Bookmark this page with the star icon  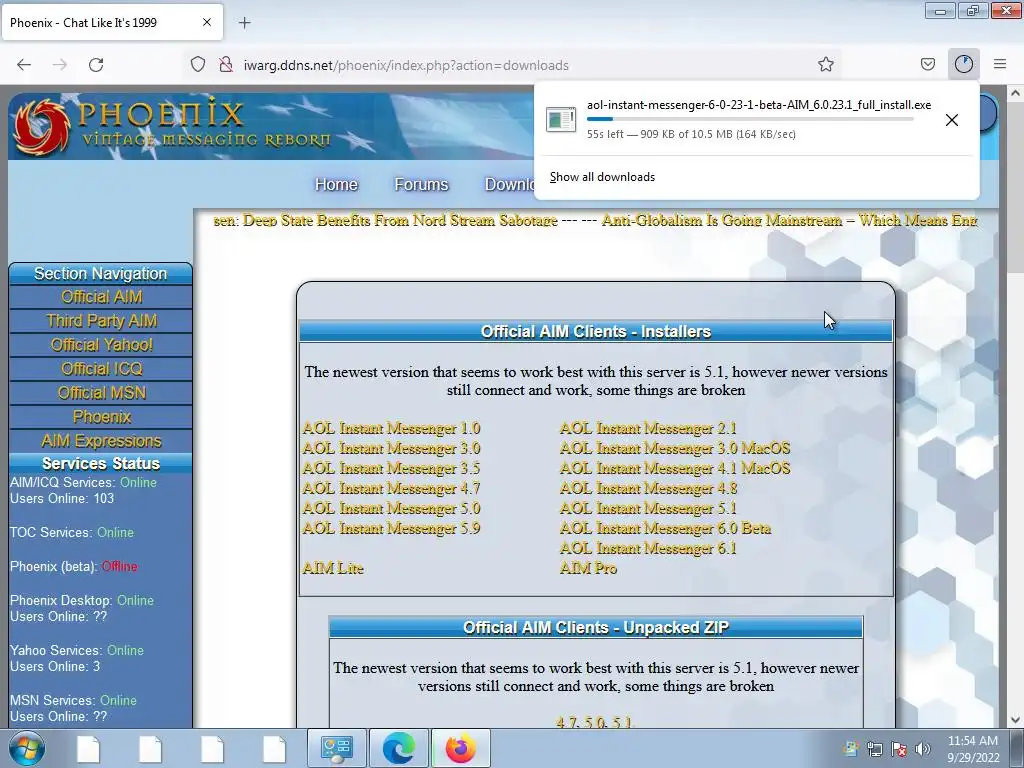coord(825,65)
